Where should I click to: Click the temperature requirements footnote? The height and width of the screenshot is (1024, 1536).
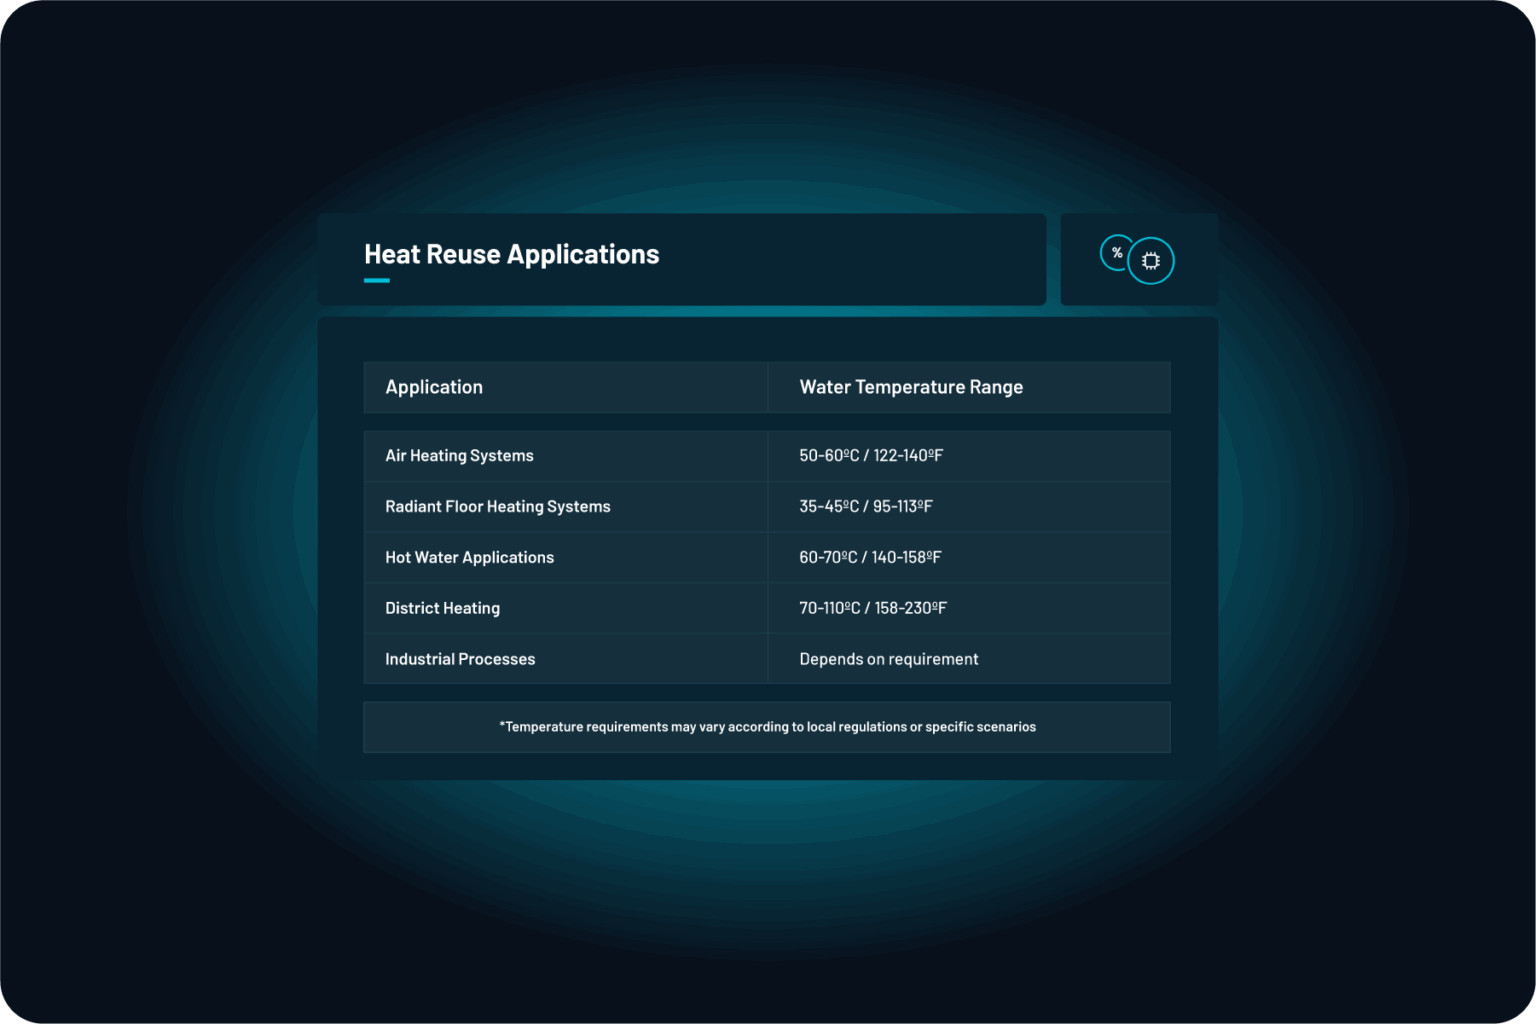click(767, 727)
